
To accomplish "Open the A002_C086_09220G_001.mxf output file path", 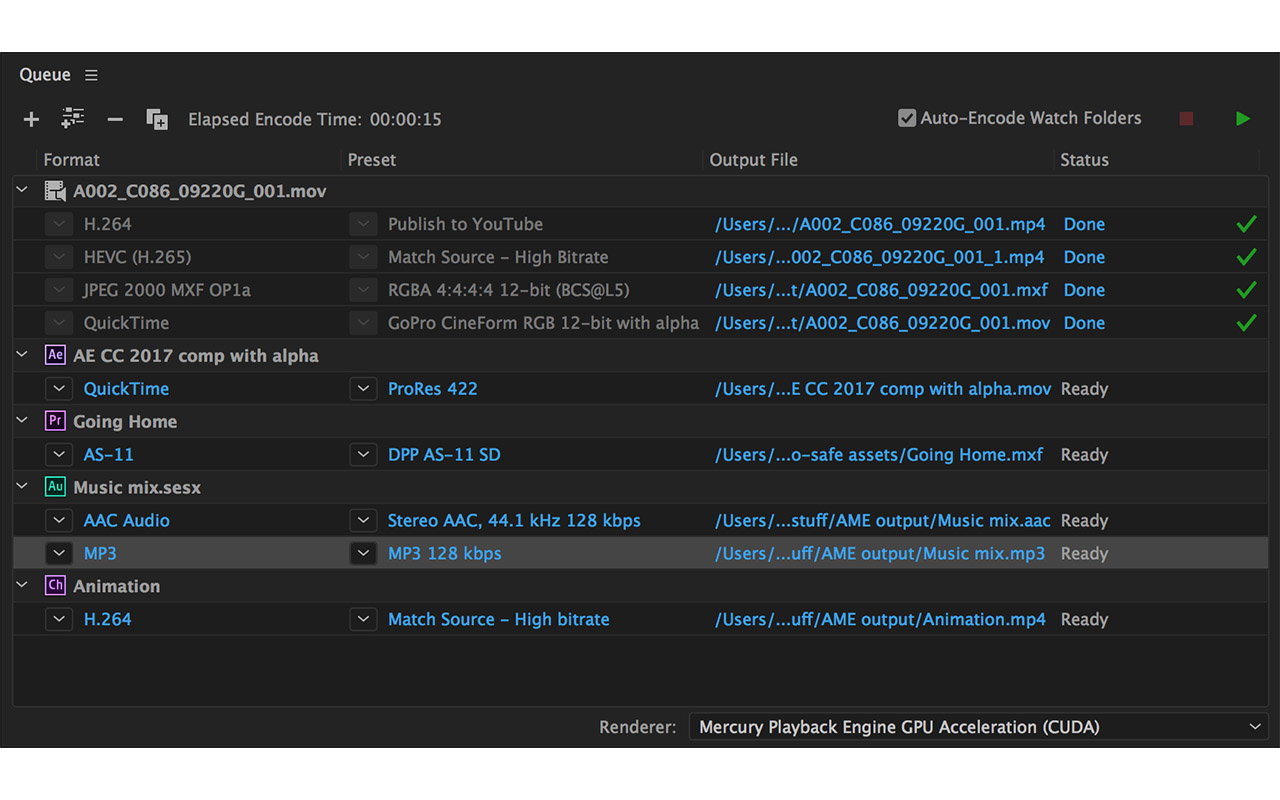I will [882, 290].
